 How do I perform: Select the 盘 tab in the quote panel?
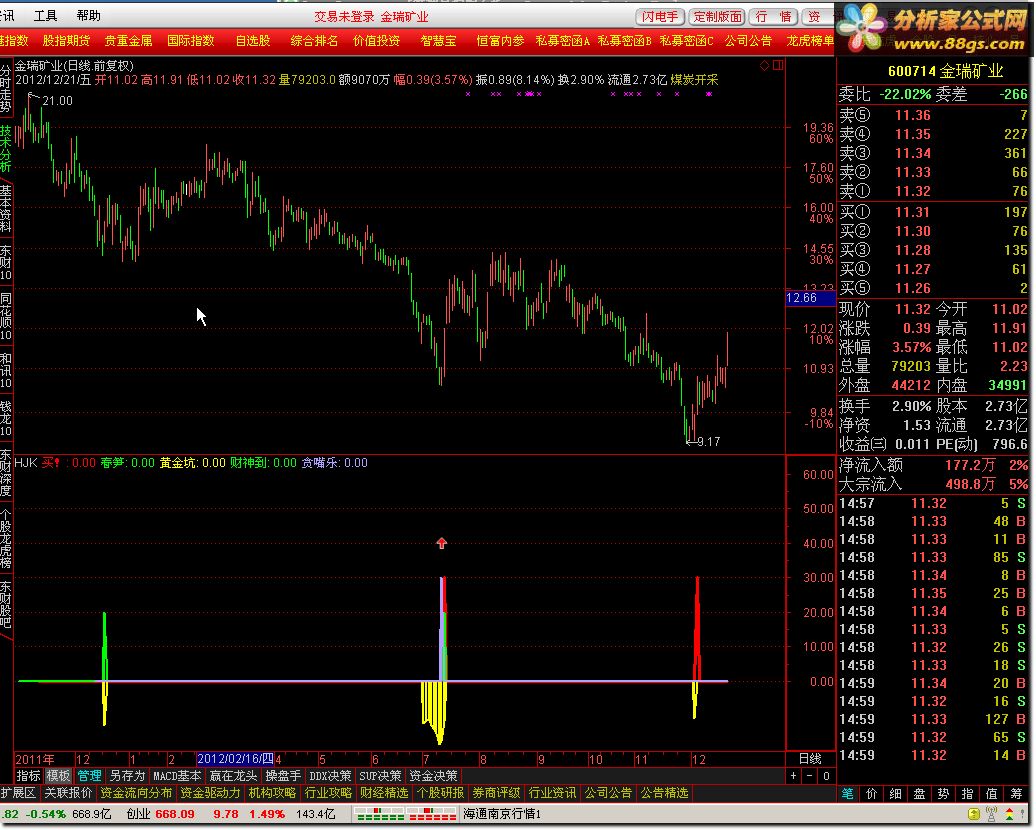[919, 794]
